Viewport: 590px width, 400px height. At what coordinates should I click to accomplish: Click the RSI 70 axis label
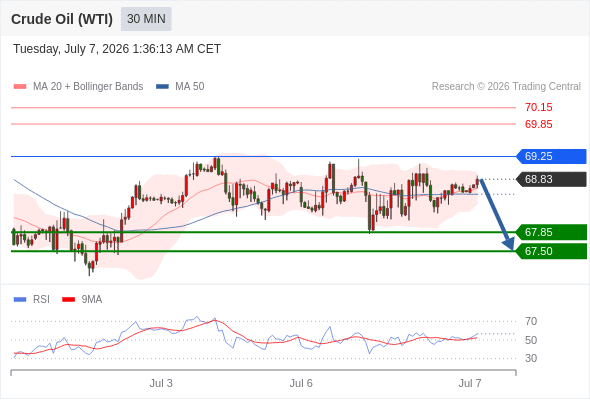(x=531, y=321)
